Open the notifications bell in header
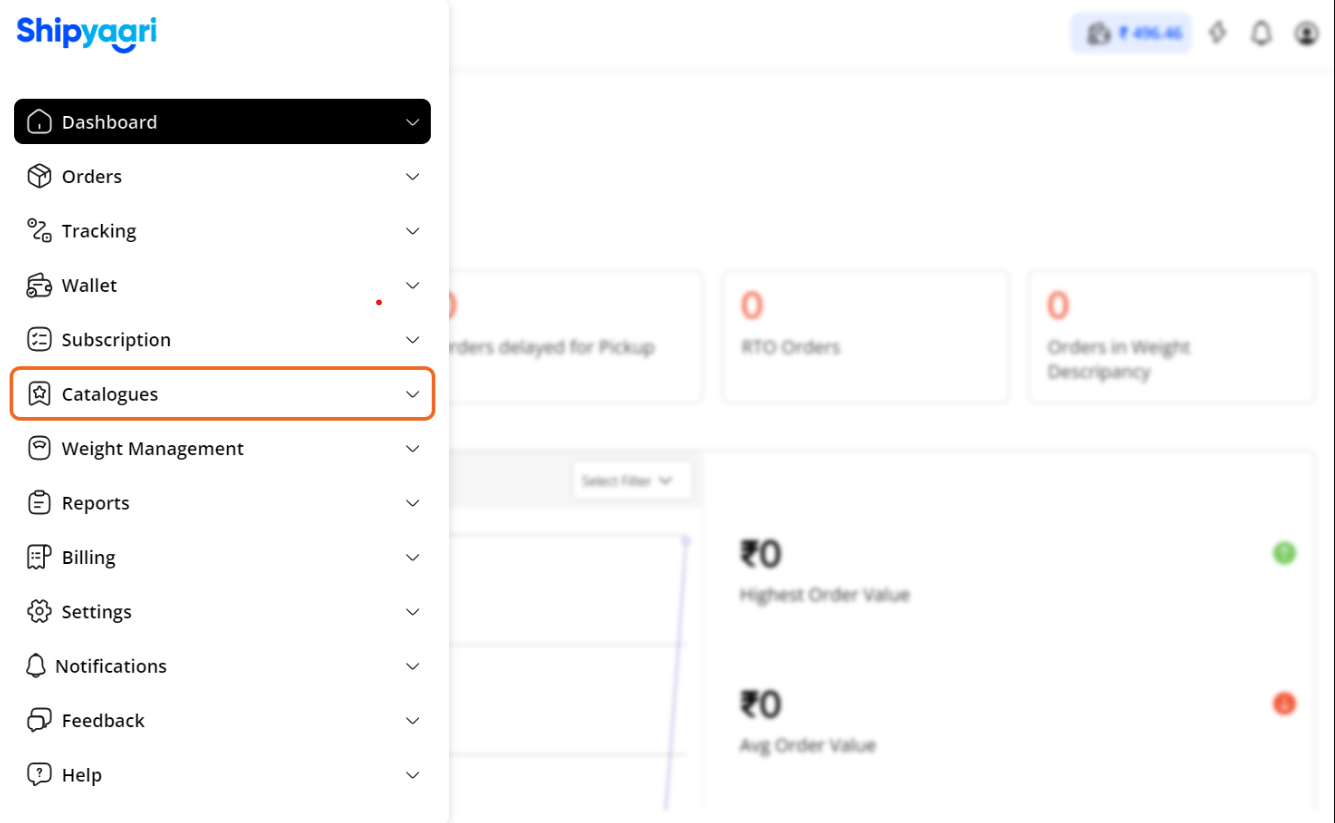The width and height of the screenshot is (1335, 823). pyautogui.click(x=1262, y=33)
